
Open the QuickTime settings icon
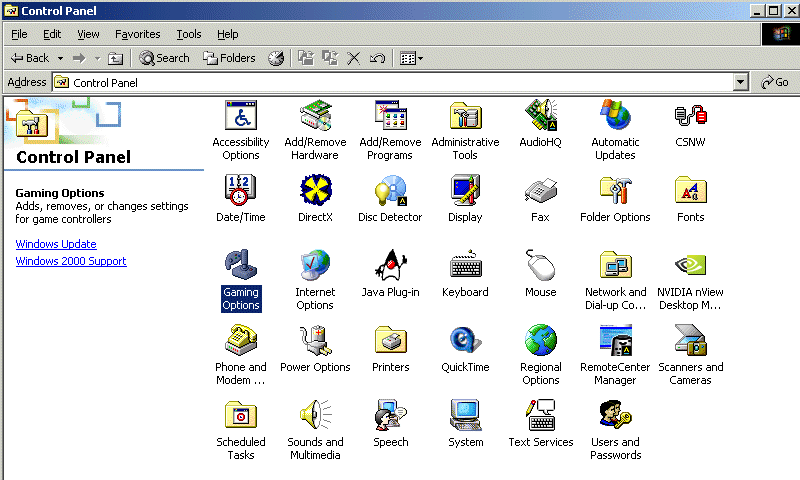[465, 340]
